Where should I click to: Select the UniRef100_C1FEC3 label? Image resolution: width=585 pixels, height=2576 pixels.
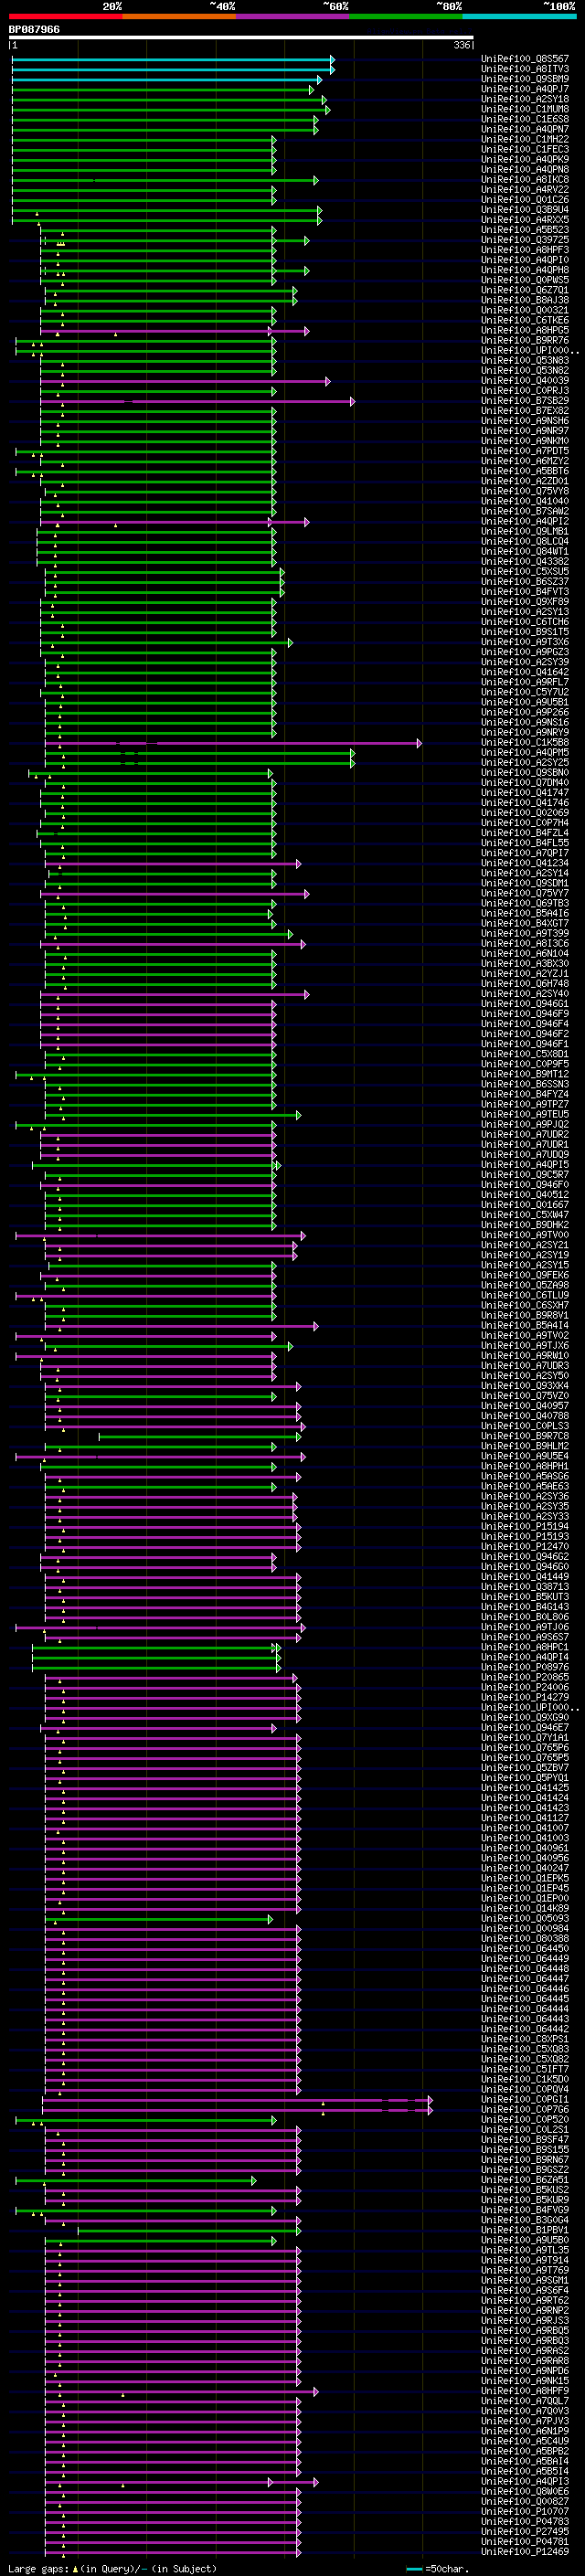click(x=525, y=149)
